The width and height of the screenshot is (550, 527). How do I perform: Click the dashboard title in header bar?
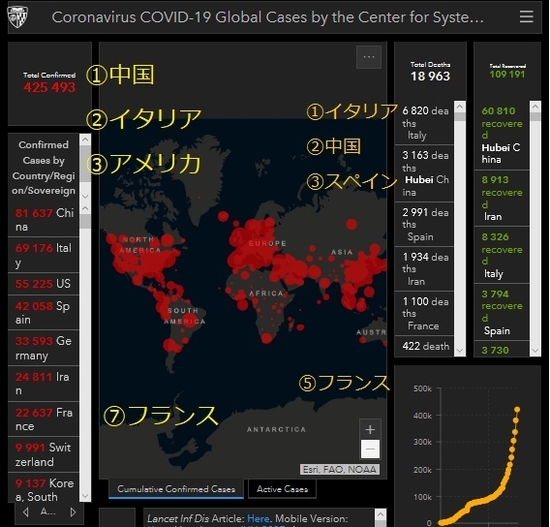(267, 17)
